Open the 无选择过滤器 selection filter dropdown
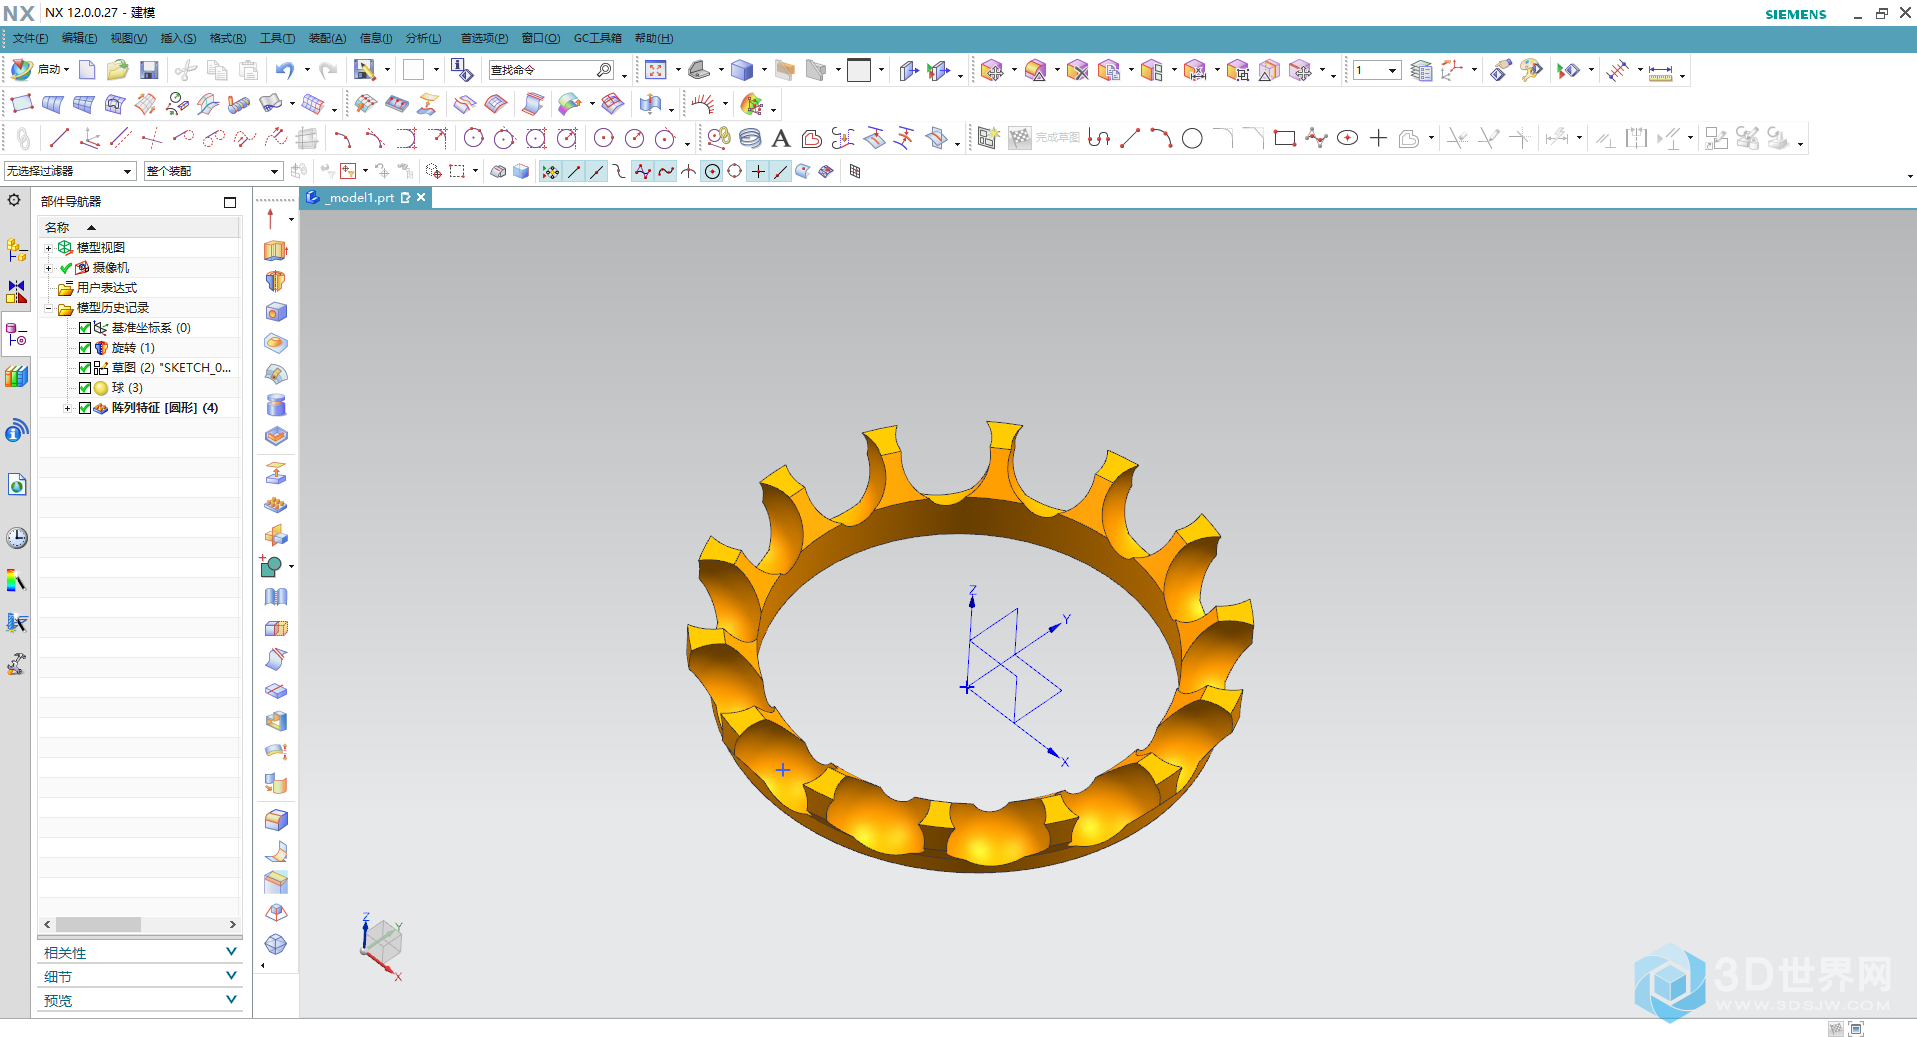Viewport: 1917px width, 1037px height. [69, 171]
